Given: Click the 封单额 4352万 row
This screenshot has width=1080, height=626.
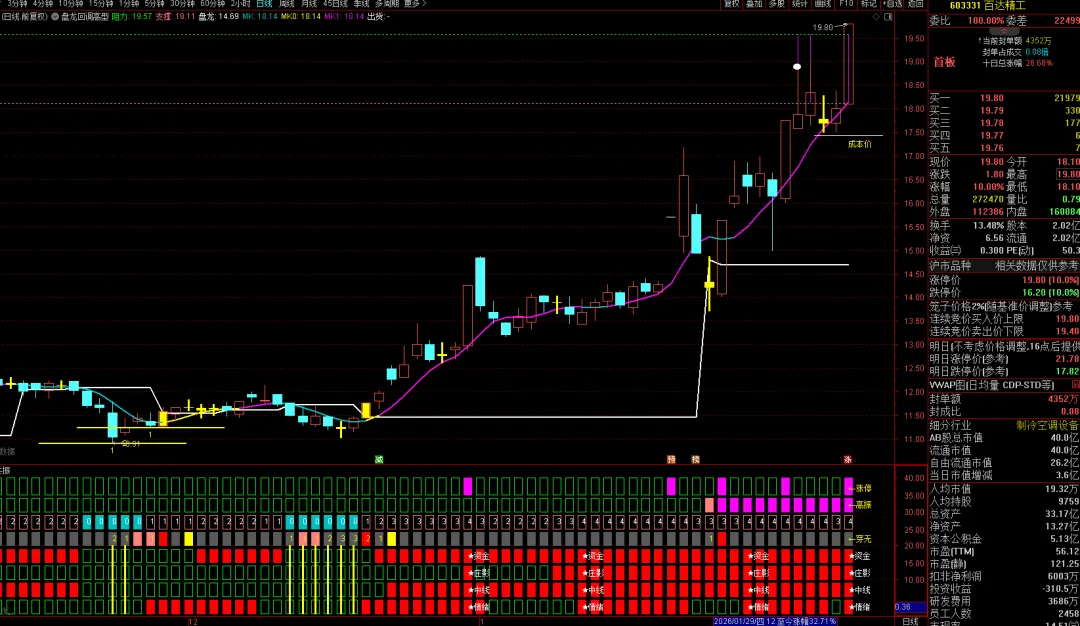Looking at the screenshot, I should (x=1004, y=399).
